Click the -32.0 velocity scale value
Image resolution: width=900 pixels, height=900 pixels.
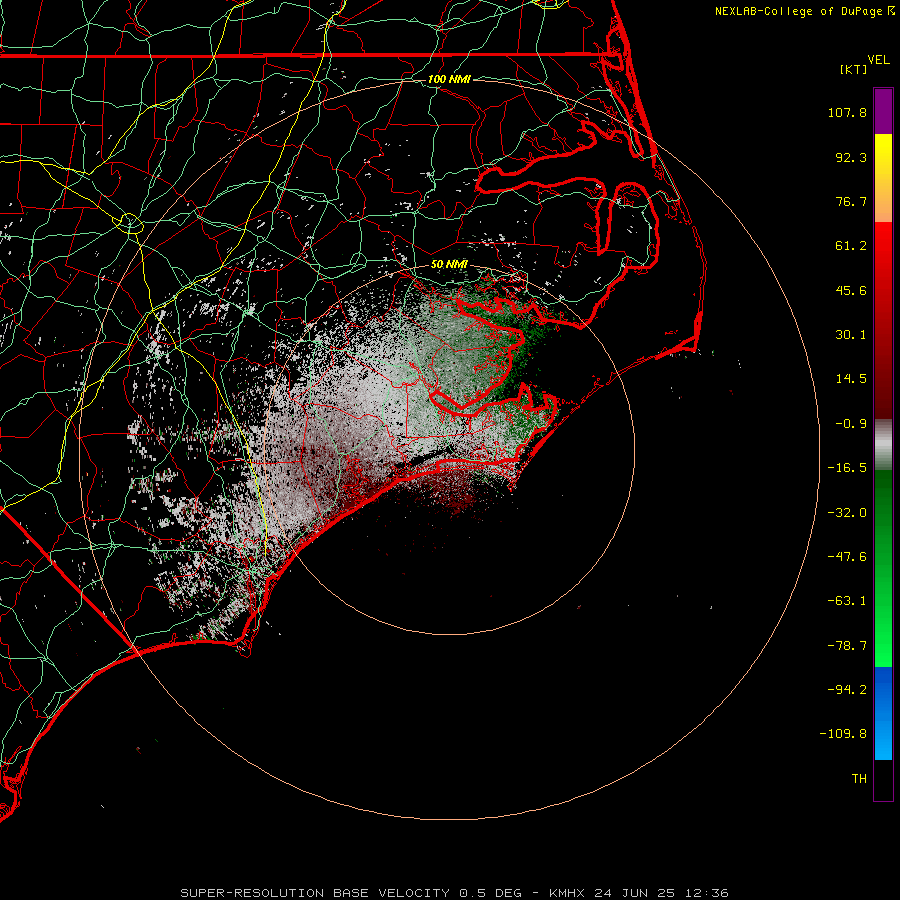847,513
